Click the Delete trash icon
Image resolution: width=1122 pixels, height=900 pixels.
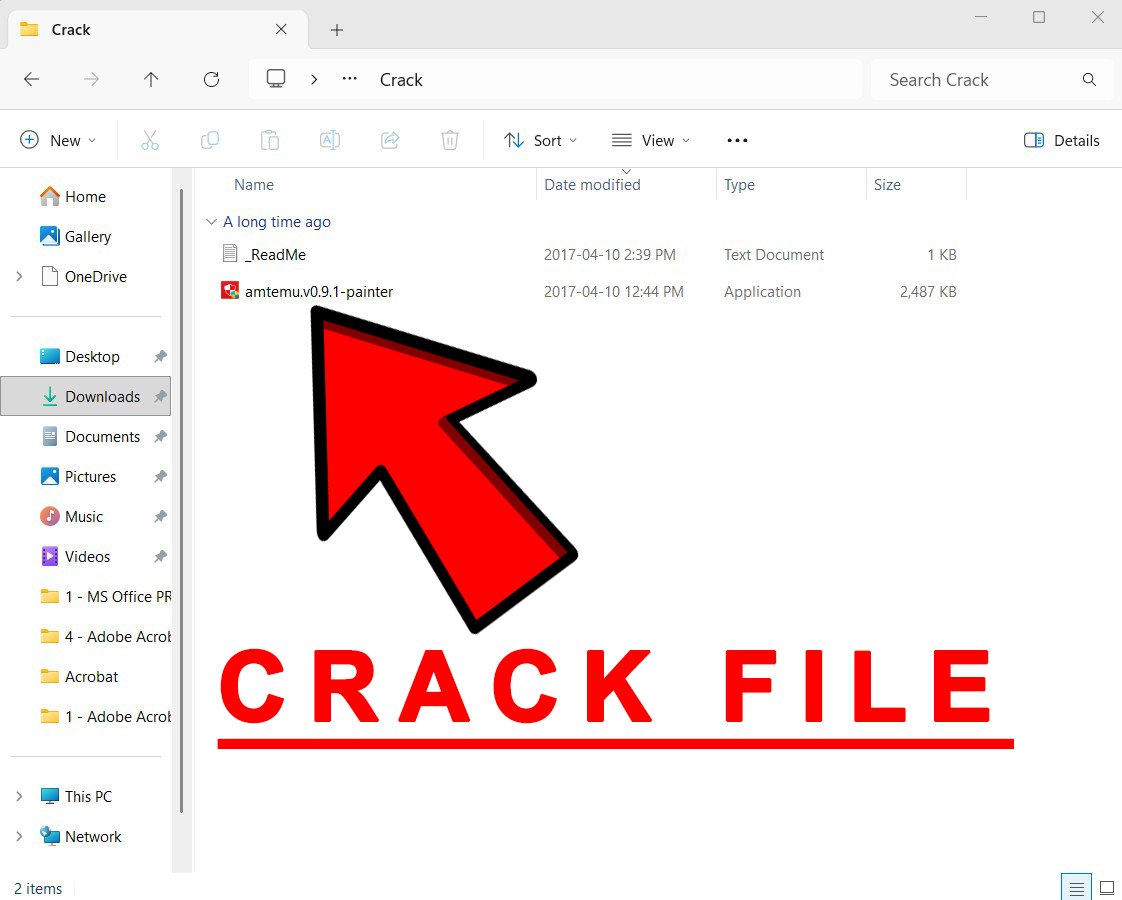(x=449, y=140)
